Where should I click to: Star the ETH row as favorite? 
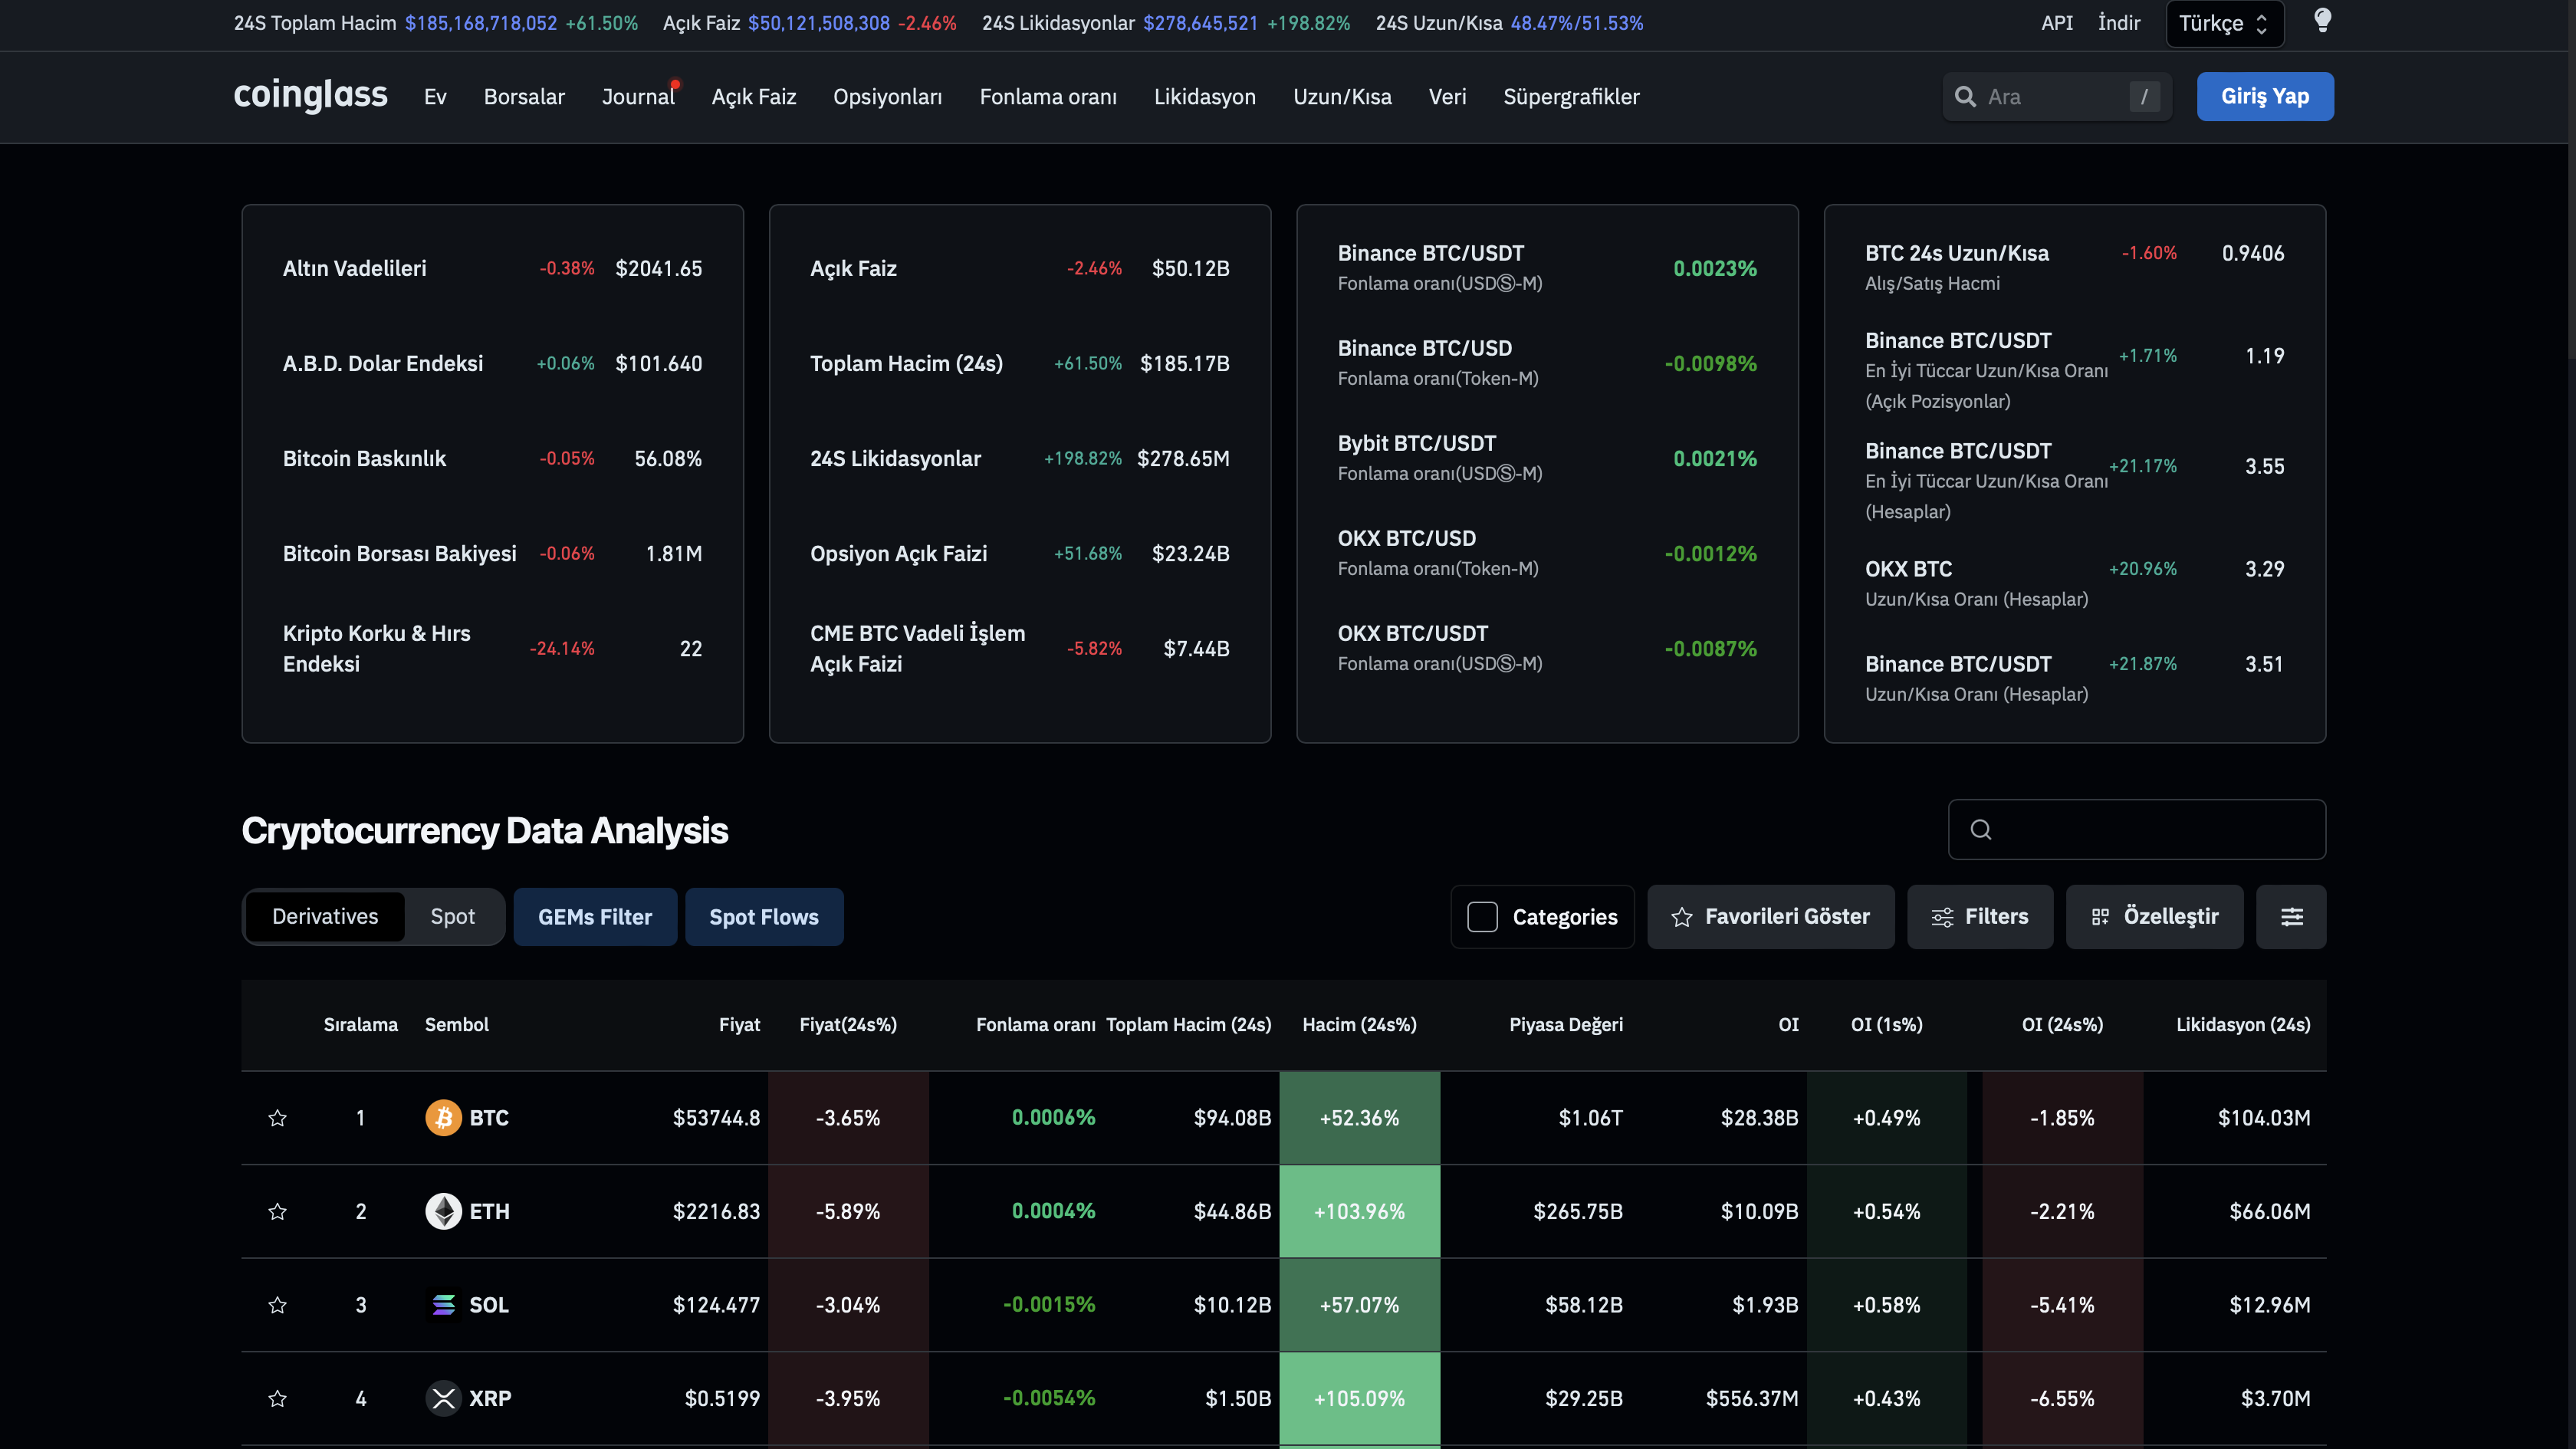click(278, 1211)
